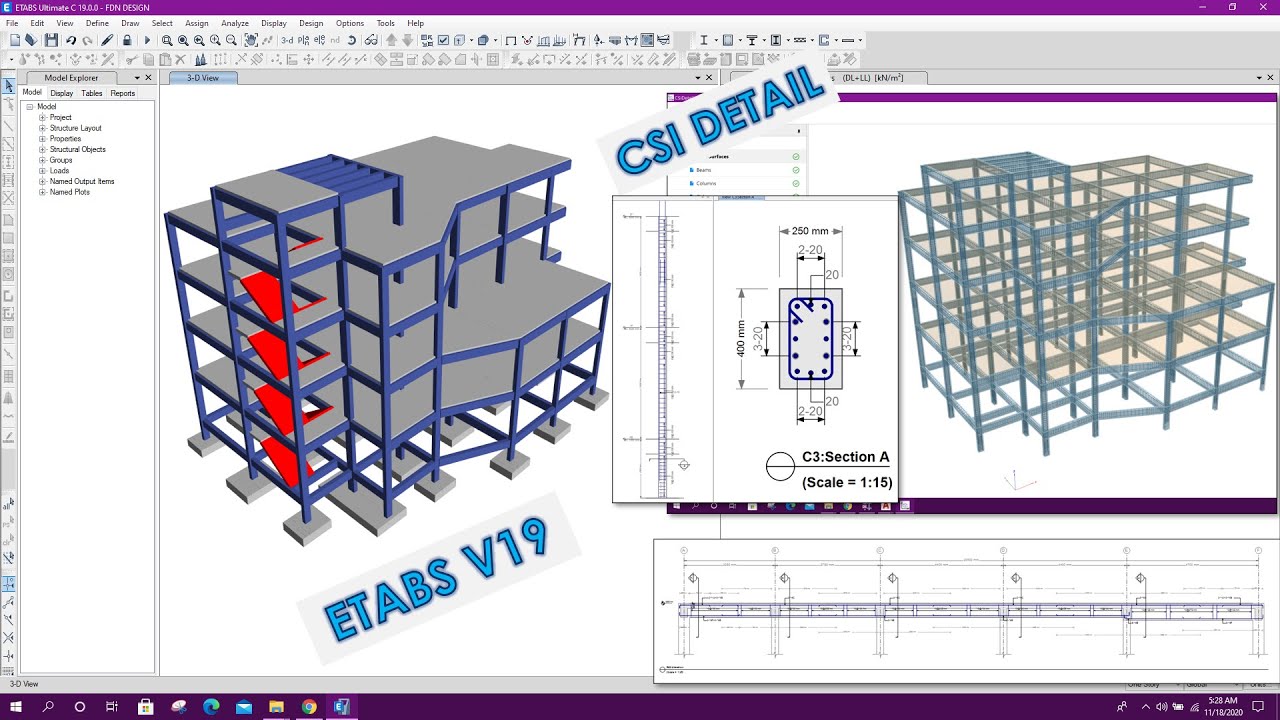Switch to Display tab in Model Explorer

pos(62,93)
